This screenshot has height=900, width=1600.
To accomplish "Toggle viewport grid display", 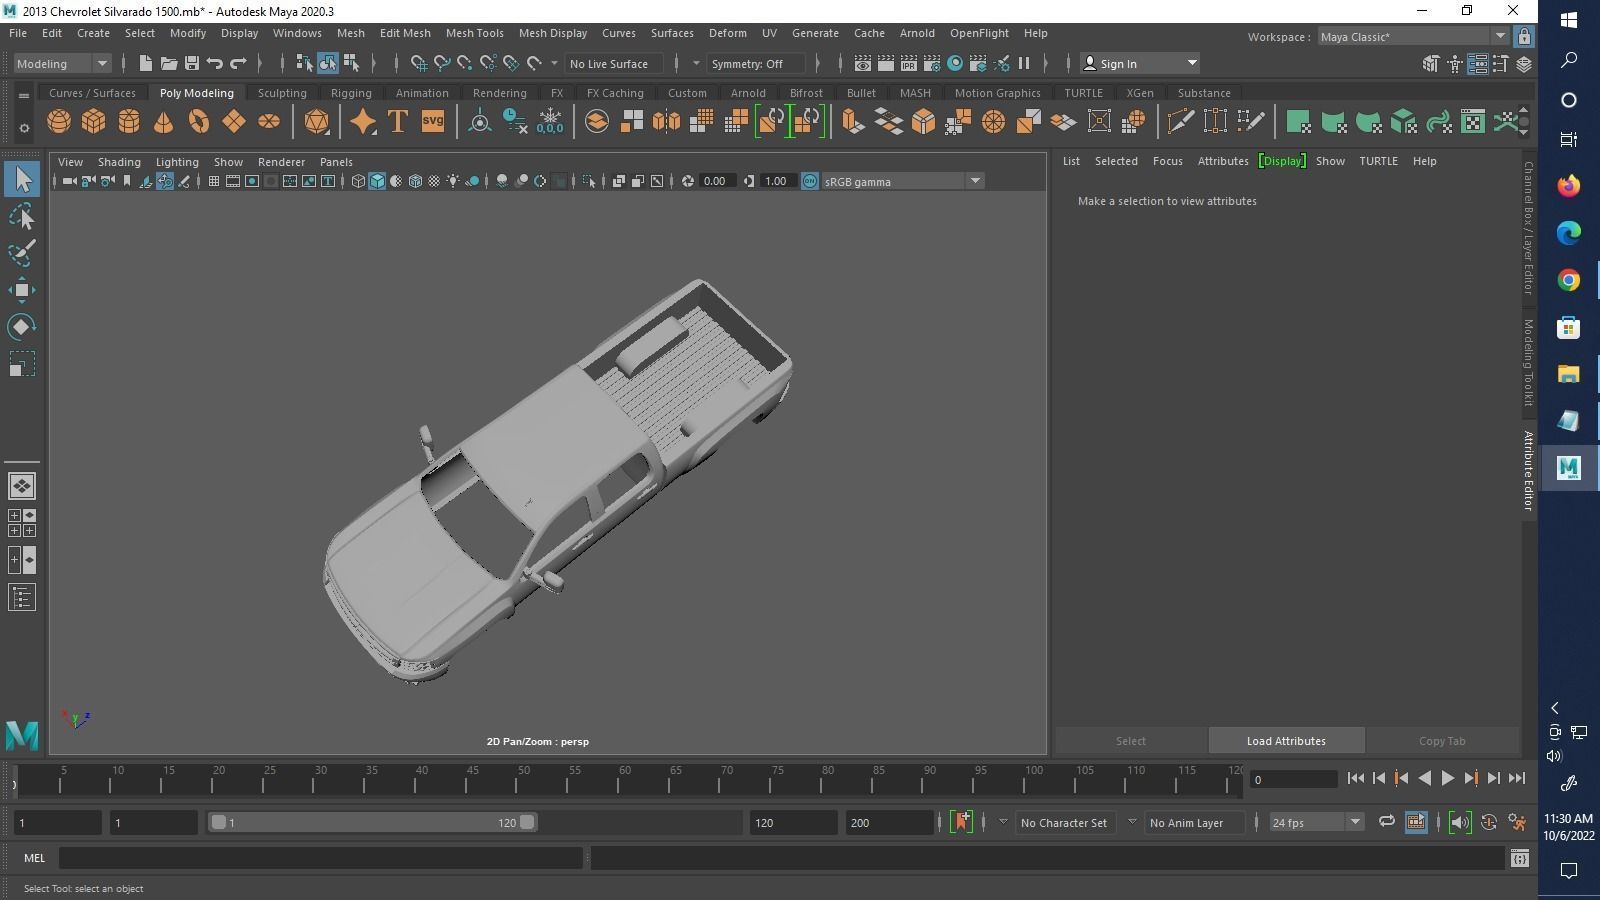I will pos(214,181).
